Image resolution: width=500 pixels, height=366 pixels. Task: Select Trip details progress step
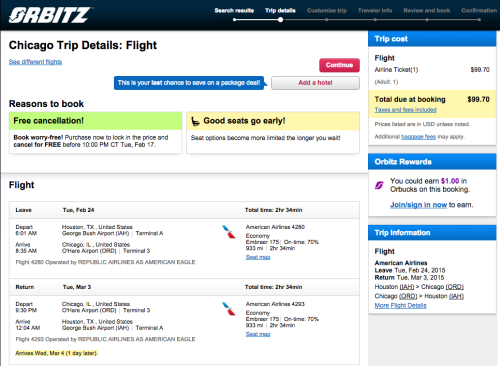pyautogui.click(x=280, y=11)
